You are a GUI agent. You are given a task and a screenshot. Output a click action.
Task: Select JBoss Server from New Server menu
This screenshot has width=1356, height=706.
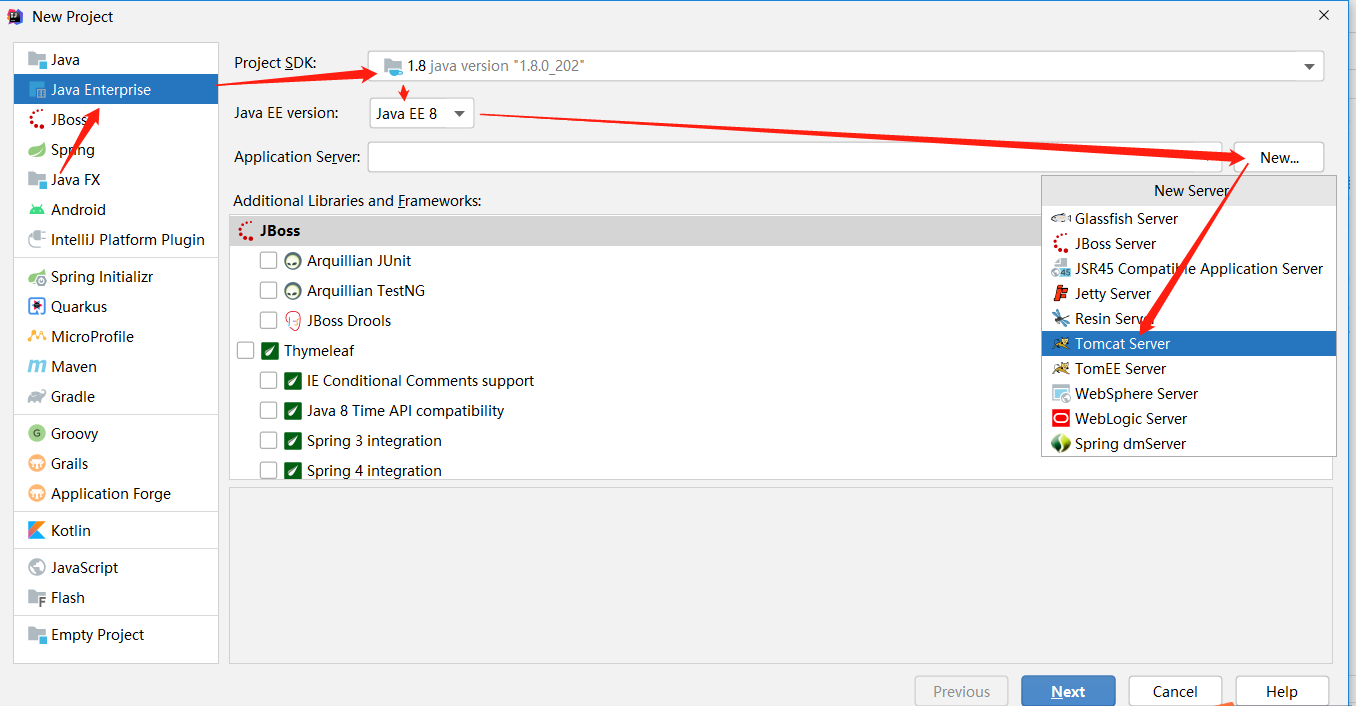[1189, 244]
